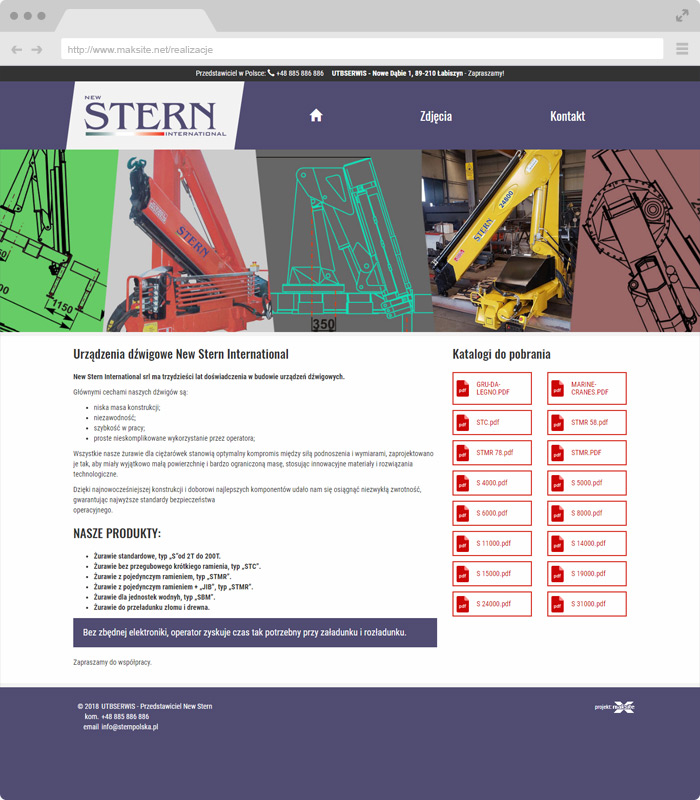The image size is (700, 800).
Task: Click the browser back arrow
Action: coord(17,49)
